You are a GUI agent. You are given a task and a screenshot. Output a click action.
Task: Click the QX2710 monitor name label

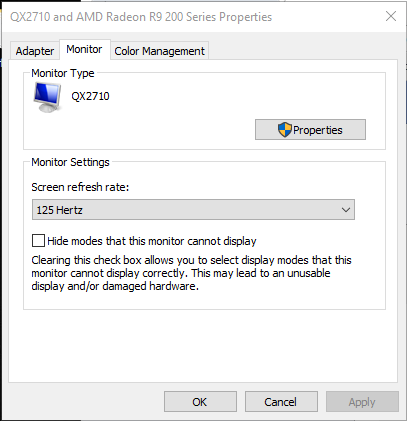coord(90,96)
